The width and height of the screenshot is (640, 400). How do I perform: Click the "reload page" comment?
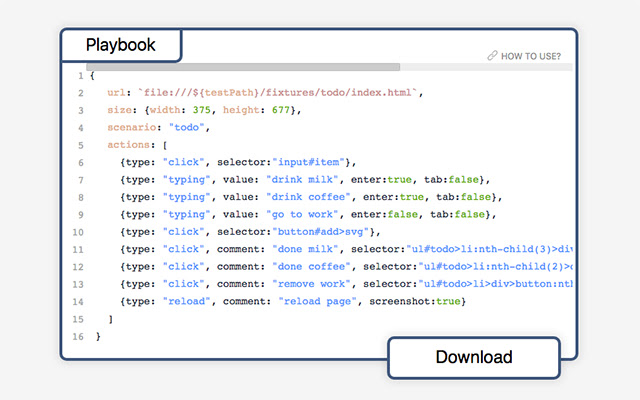point(318,302)
